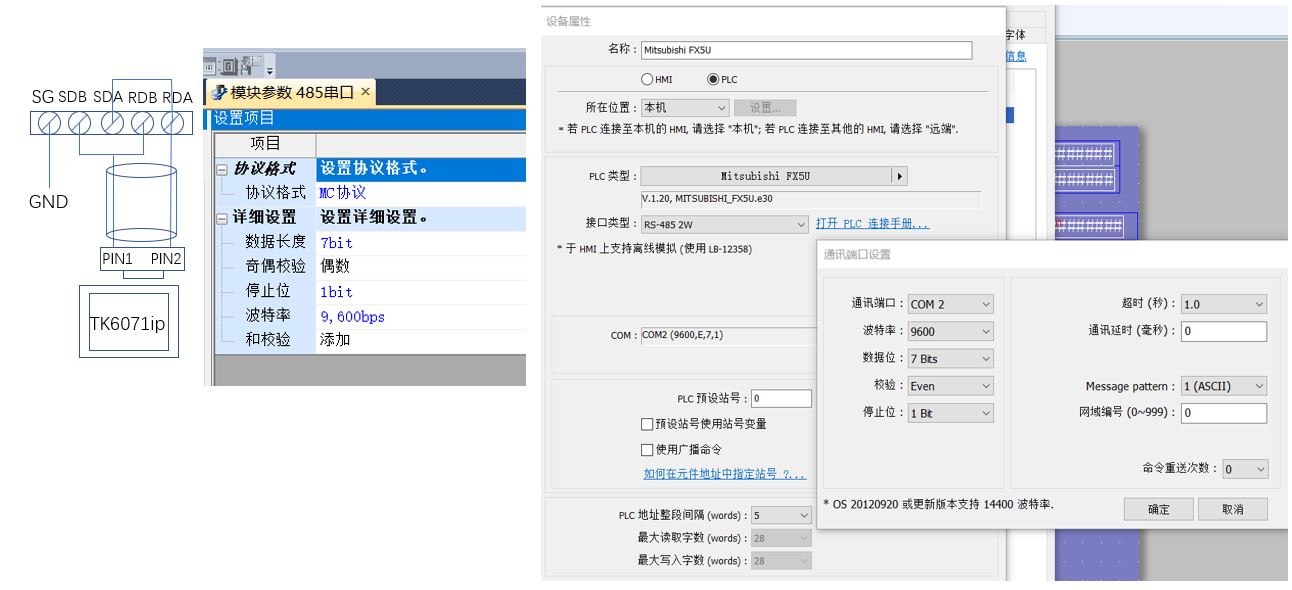Open the 校验 Even dropdown
1292x590 pixels.
[x=986, y=386]
